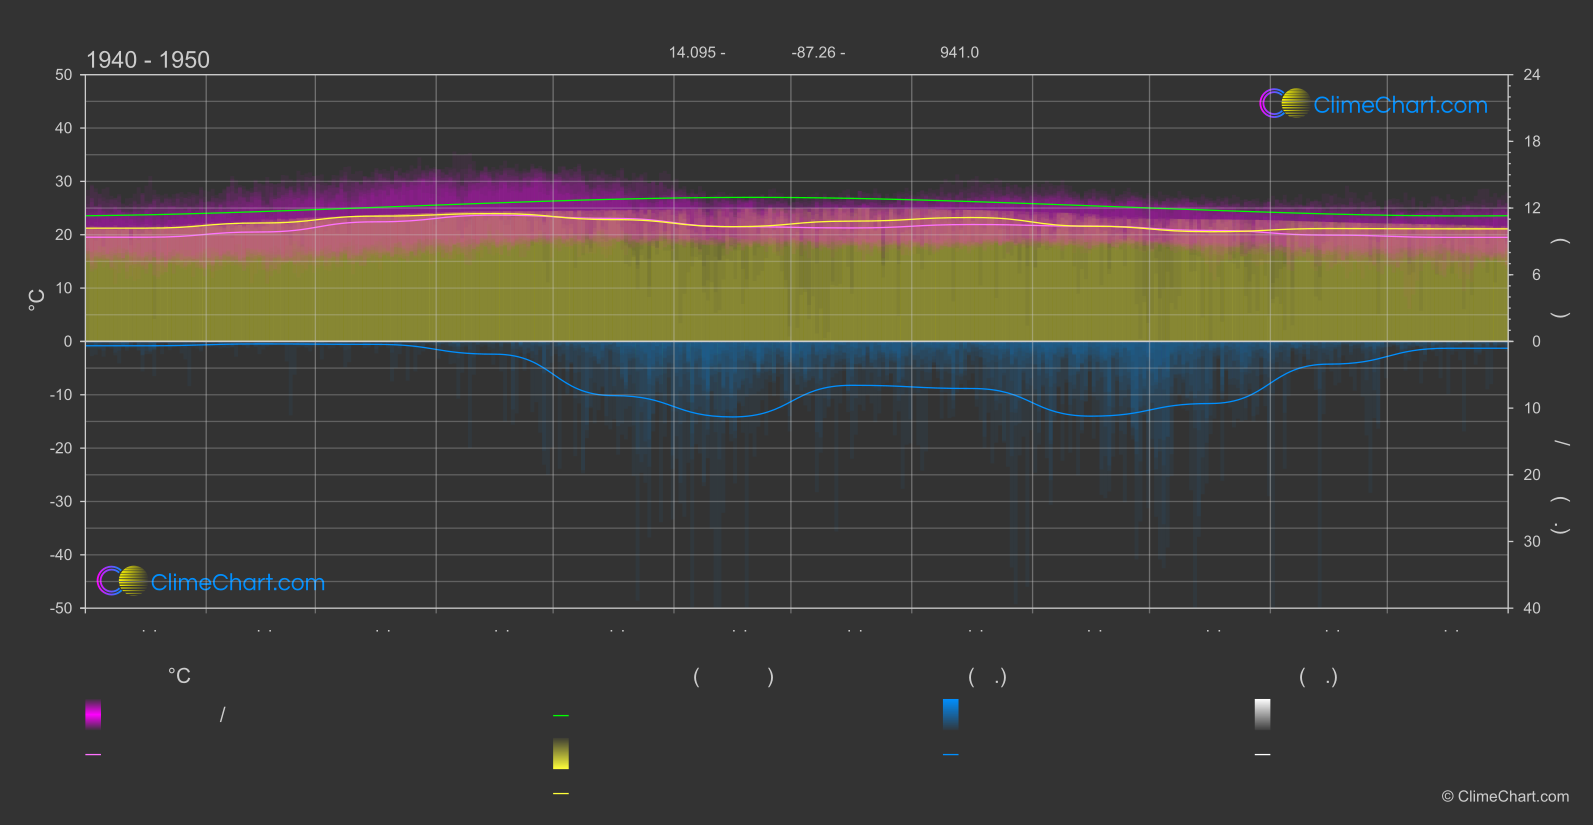
Task: Click the ClimeChart.com logo above the chart lines
Action: tap(1373, 104)
